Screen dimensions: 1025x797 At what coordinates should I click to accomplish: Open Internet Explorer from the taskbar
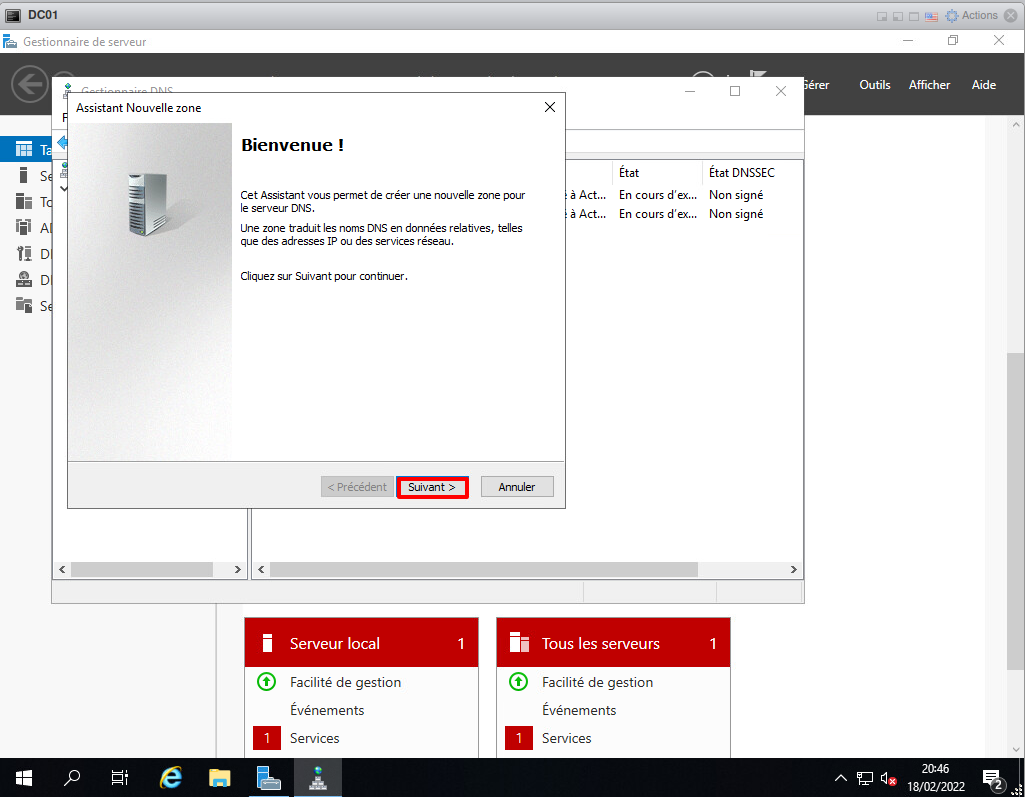click(x=171, y=777)
